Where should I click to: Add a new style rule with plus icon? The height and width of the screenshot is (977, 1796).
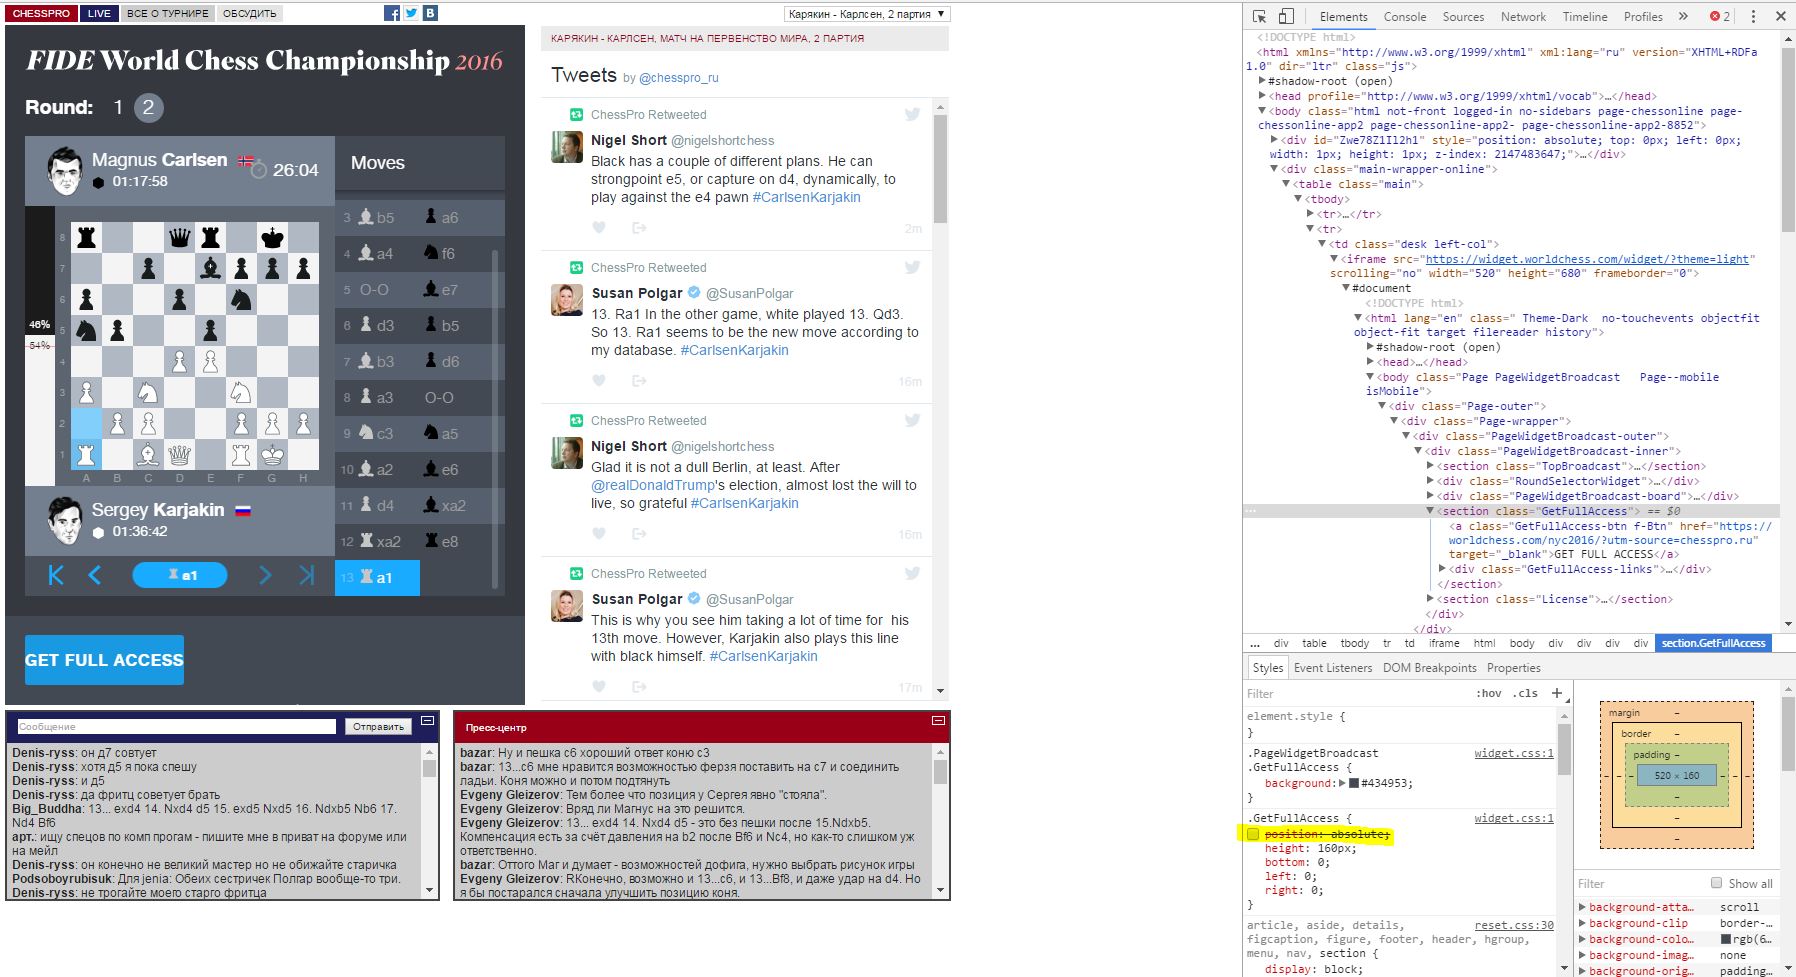coord(1556,693)
